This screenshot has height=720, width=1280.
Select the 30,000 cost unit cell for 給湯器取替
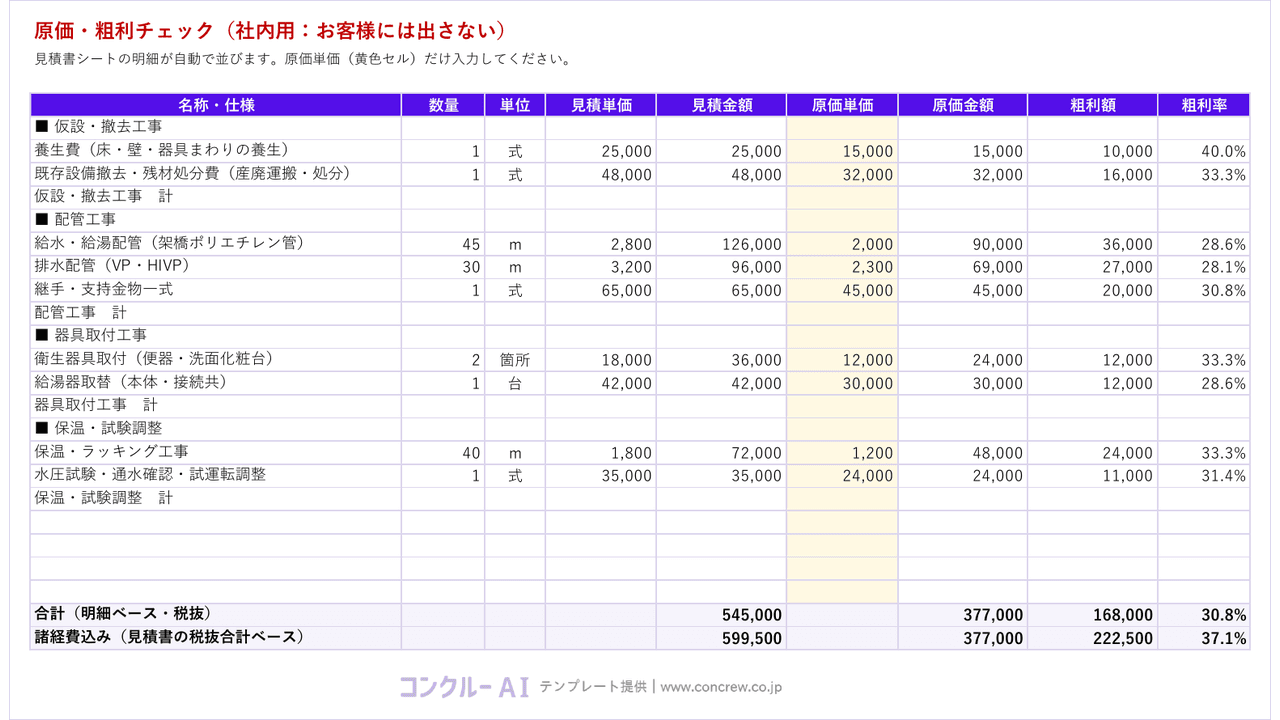pos(842,383)
